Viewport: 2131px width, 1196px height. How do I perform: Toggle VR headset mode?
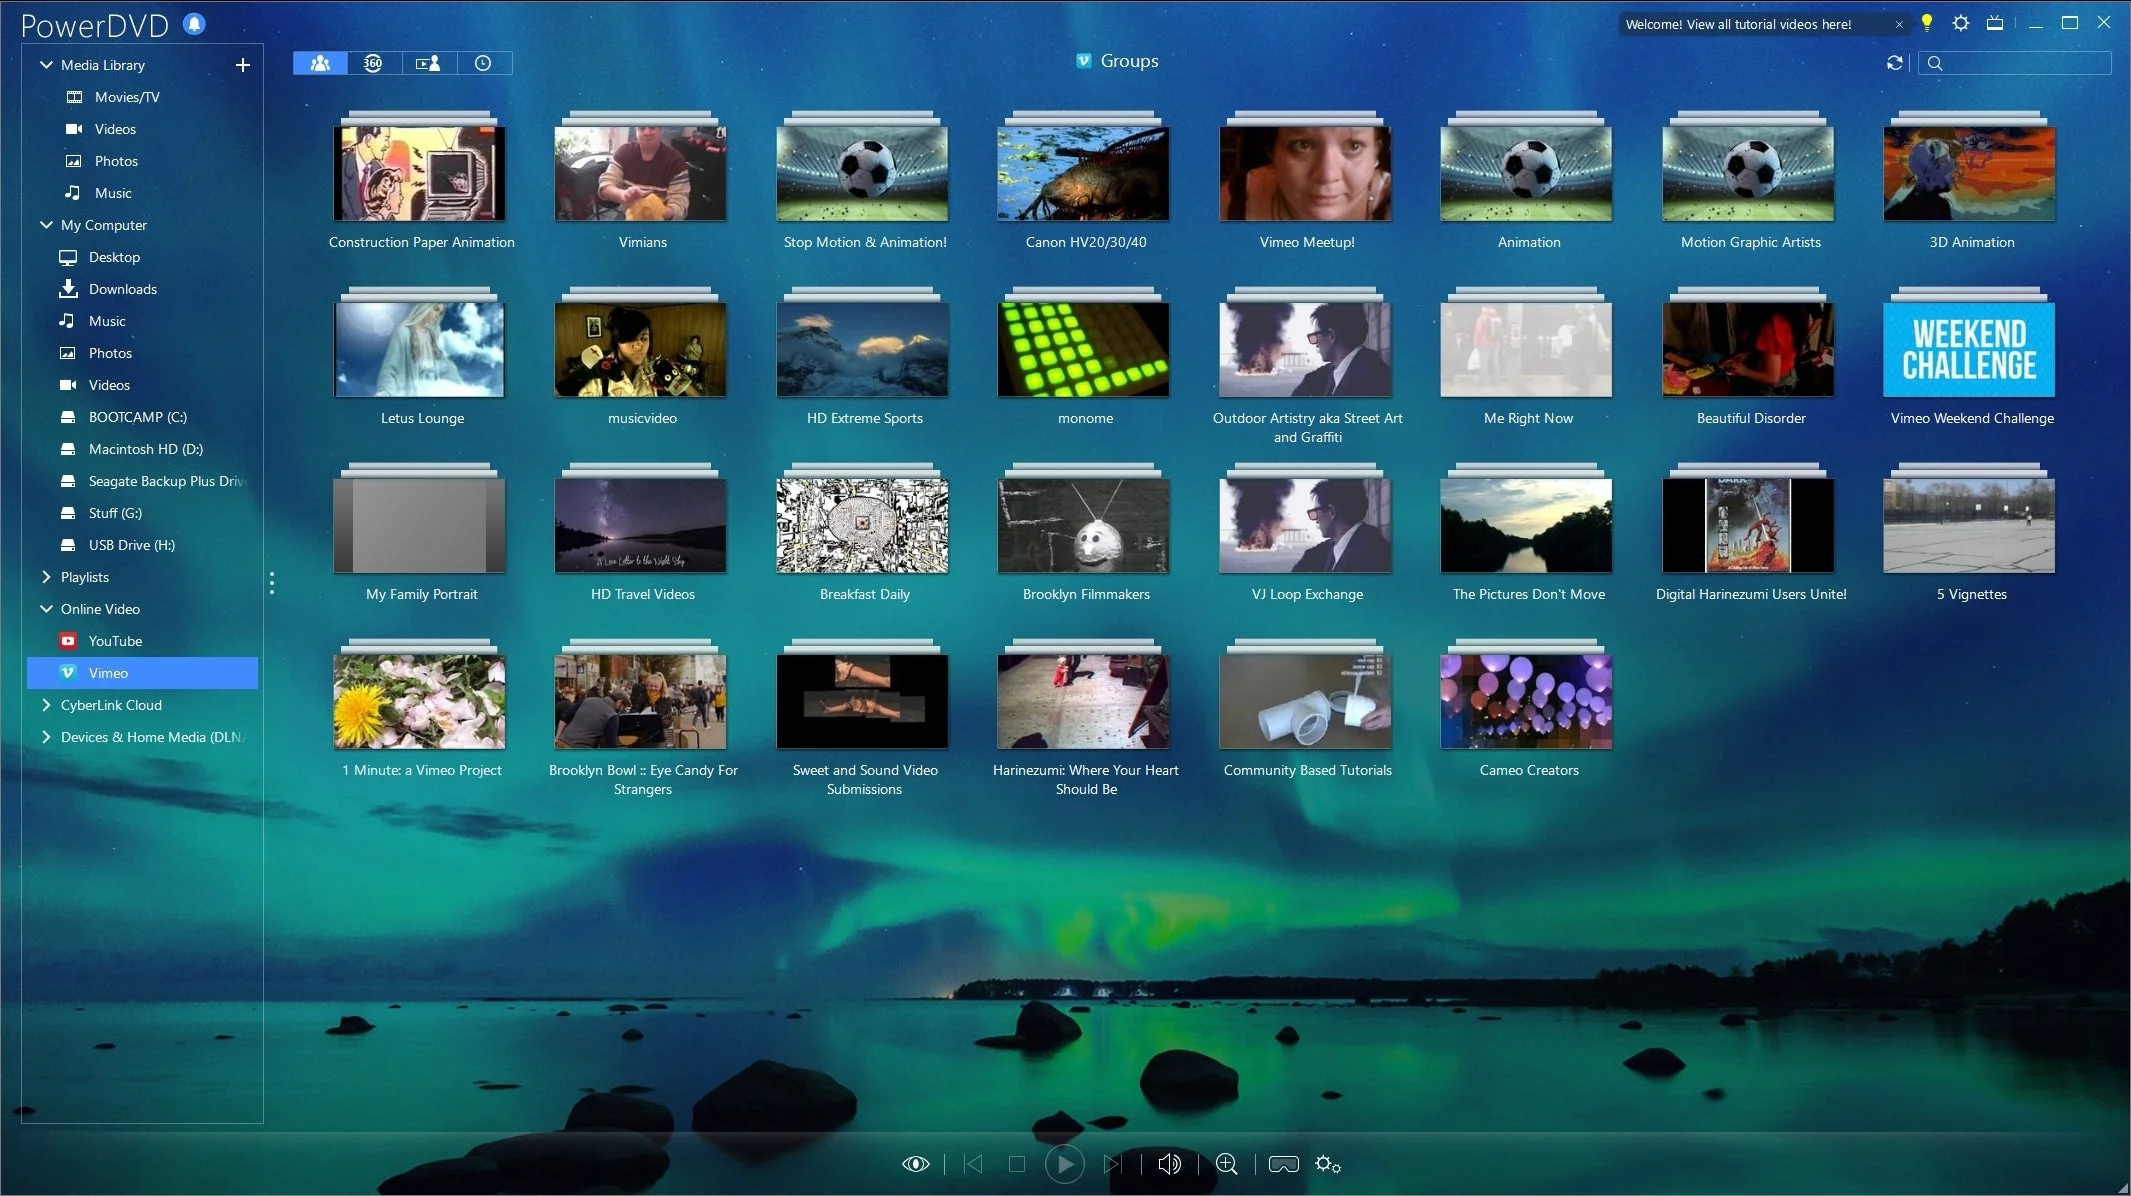1283,1164
